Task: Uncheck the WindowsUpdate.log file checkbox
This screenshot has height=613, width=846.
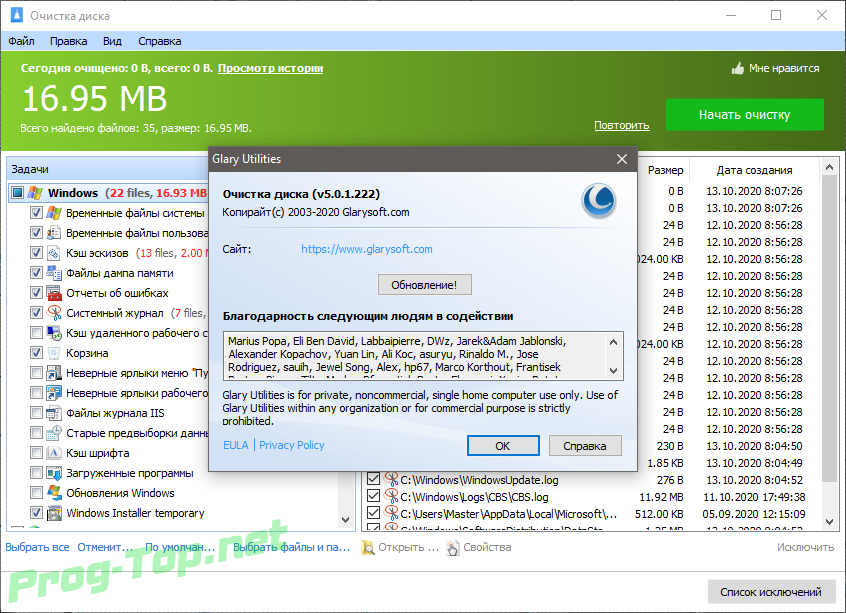Action: 373,479
